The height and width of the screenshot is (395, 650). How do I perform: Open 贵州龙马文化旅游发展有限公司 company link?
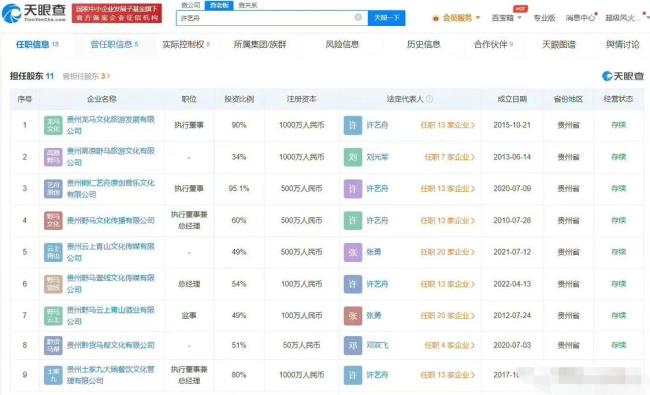pyautogui.click(x=110, y=125)
